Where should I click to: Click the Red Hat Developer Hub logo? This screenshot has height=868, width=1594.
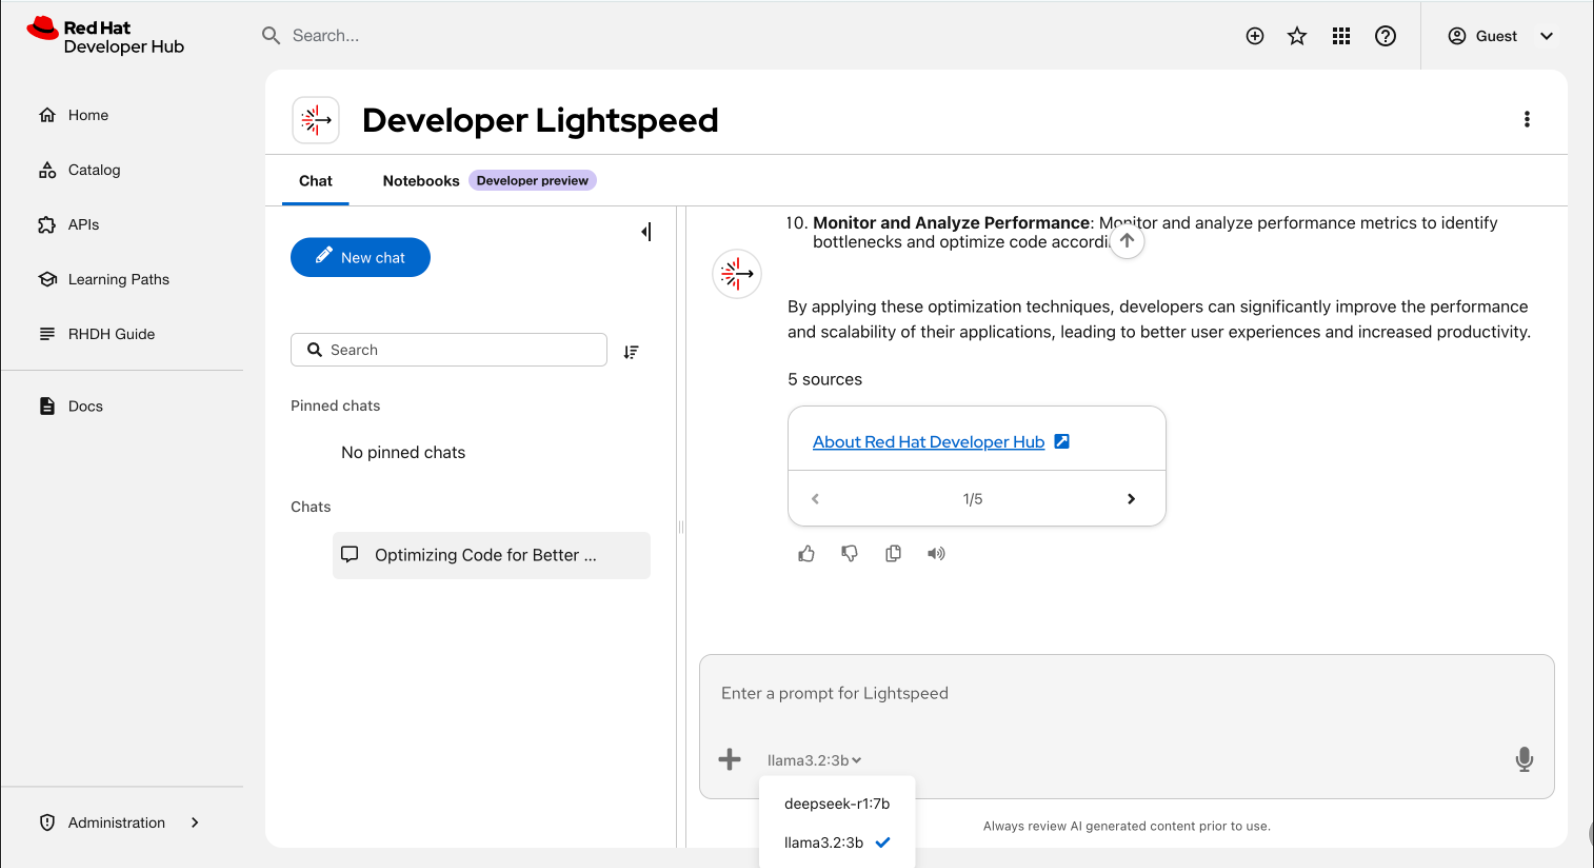tap(105, 36)
